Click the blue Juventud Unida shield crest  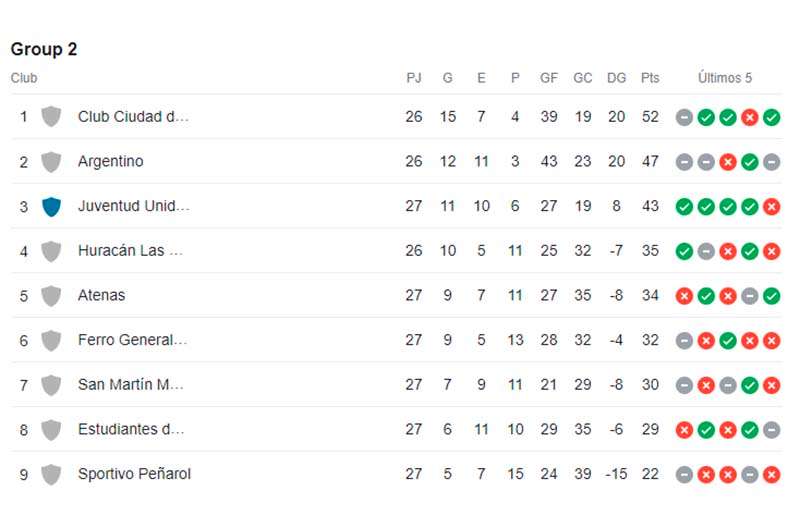point(51,206)
